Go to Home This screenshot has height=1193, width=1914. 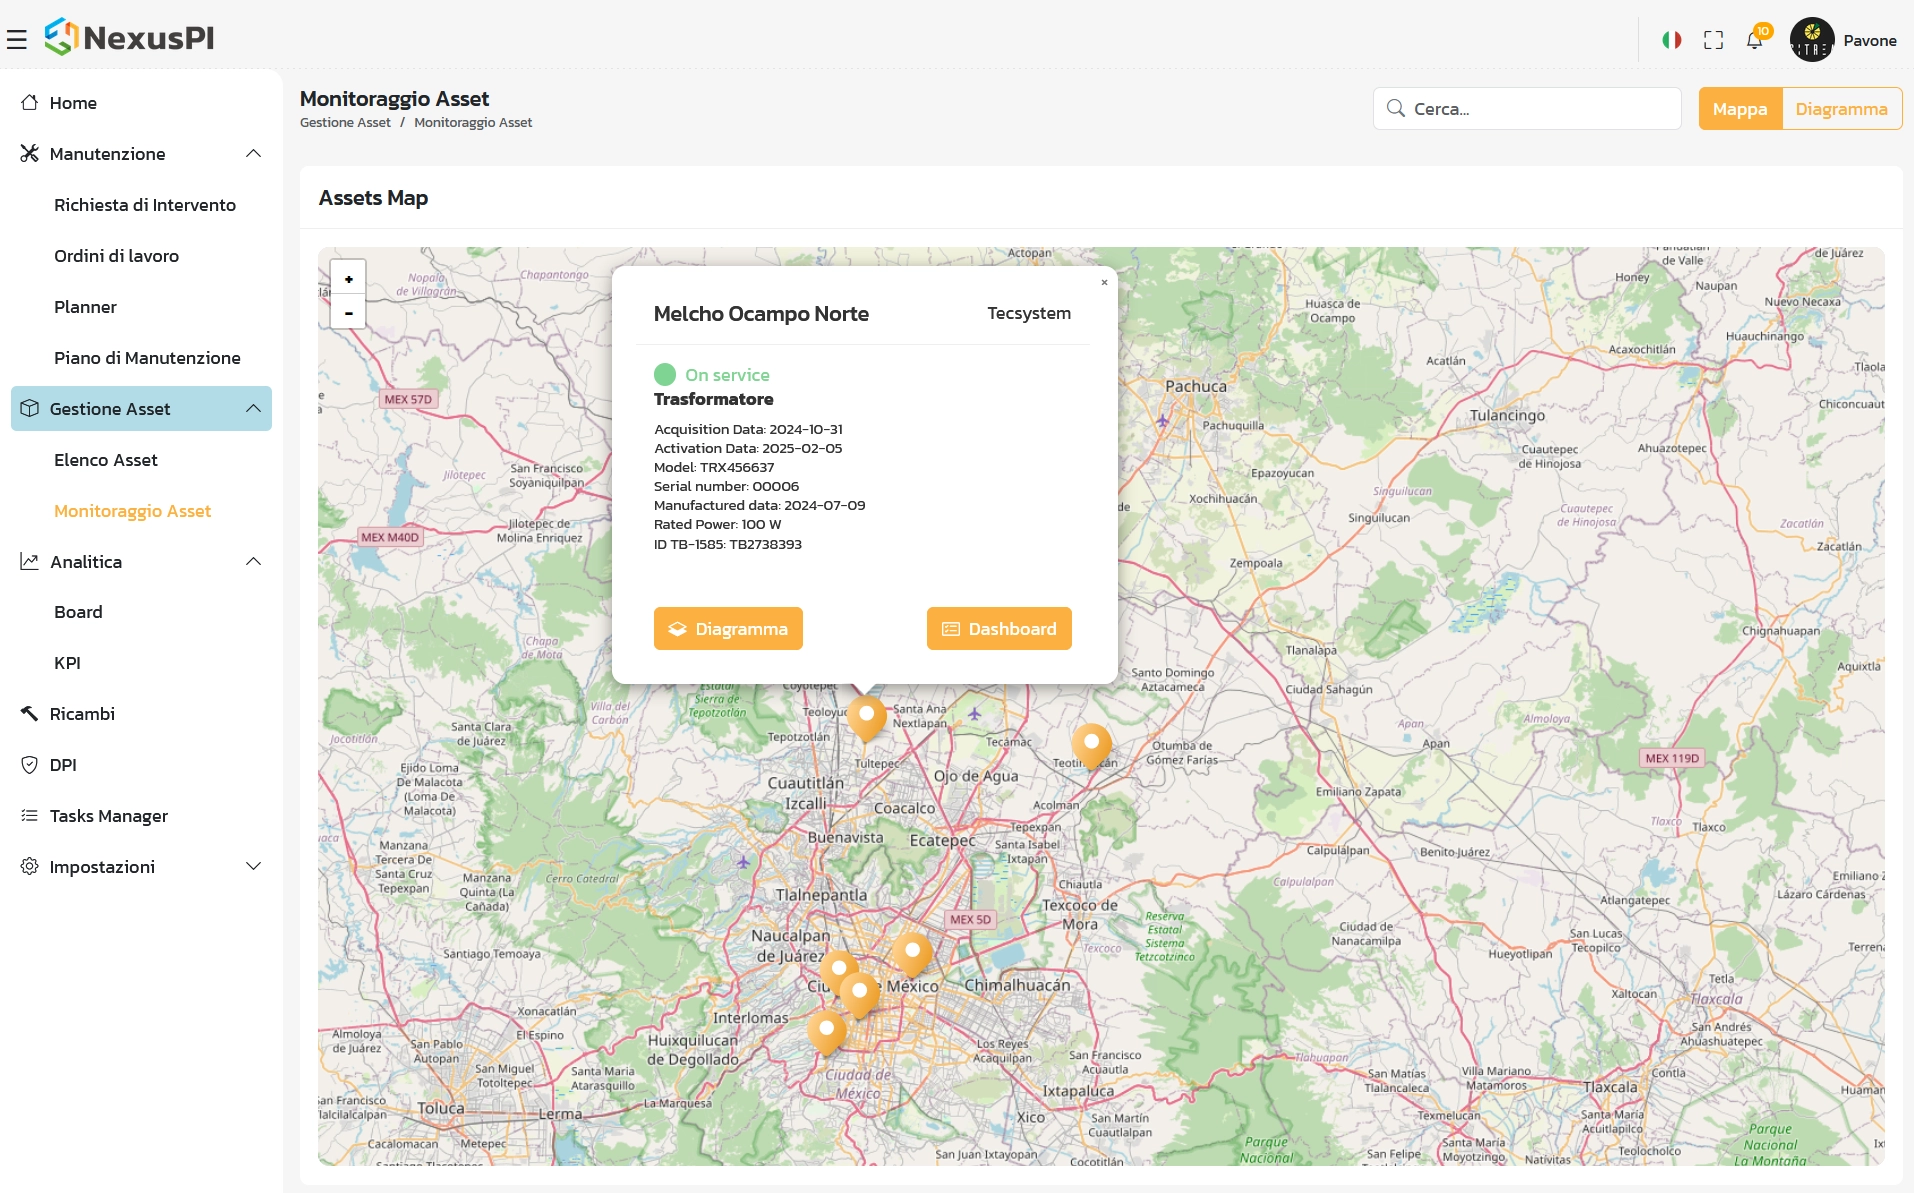[x=73, y=102]
